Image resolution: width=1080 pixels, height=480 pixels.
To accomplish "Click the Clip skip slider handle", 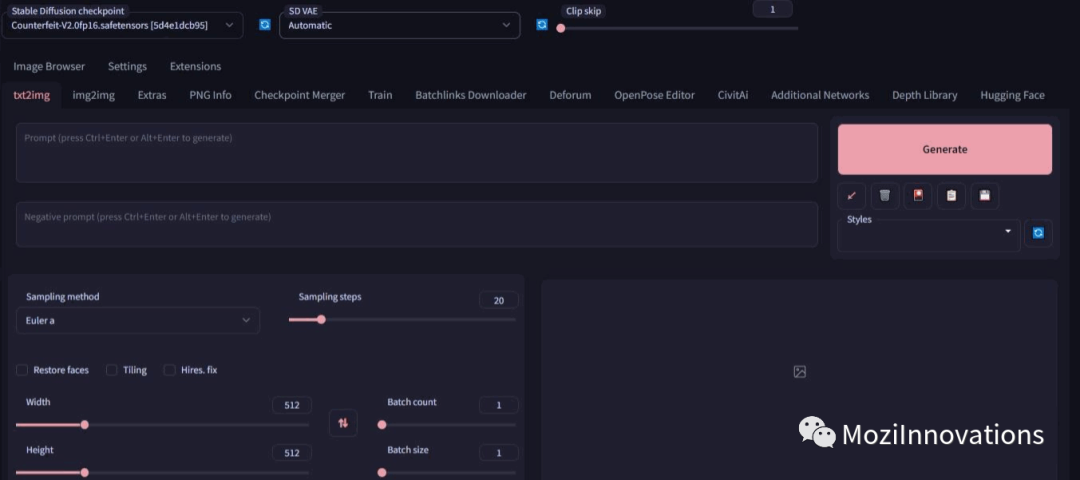I will click(x=561, y=28).
